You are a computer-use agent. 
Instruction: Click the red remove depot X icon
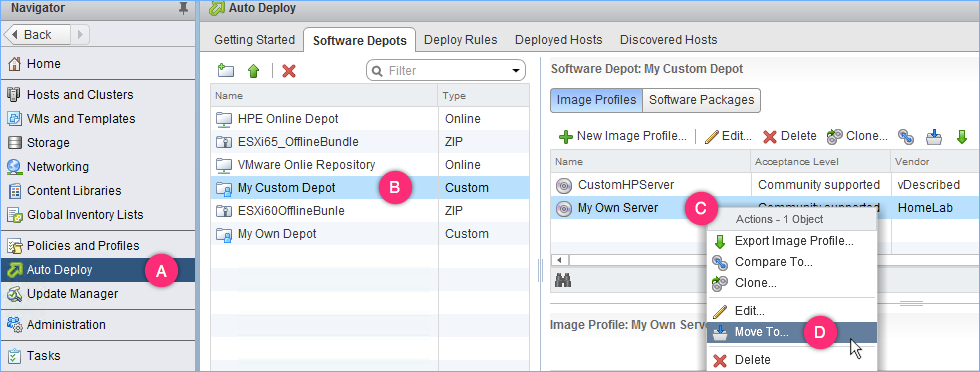coord(289,71)
